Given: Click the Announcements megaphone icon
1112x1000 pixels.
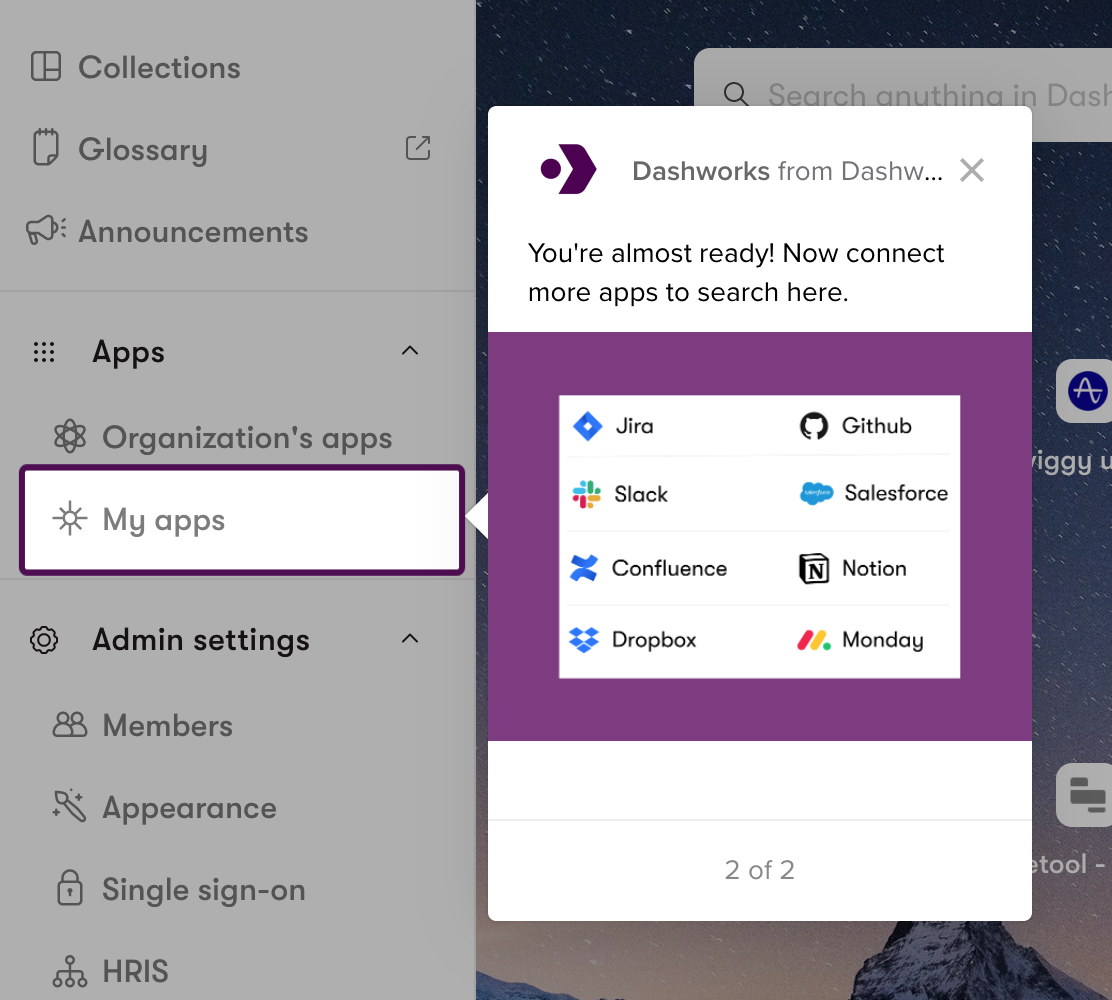Looking at the screenshot, I should tap(46, 230).
